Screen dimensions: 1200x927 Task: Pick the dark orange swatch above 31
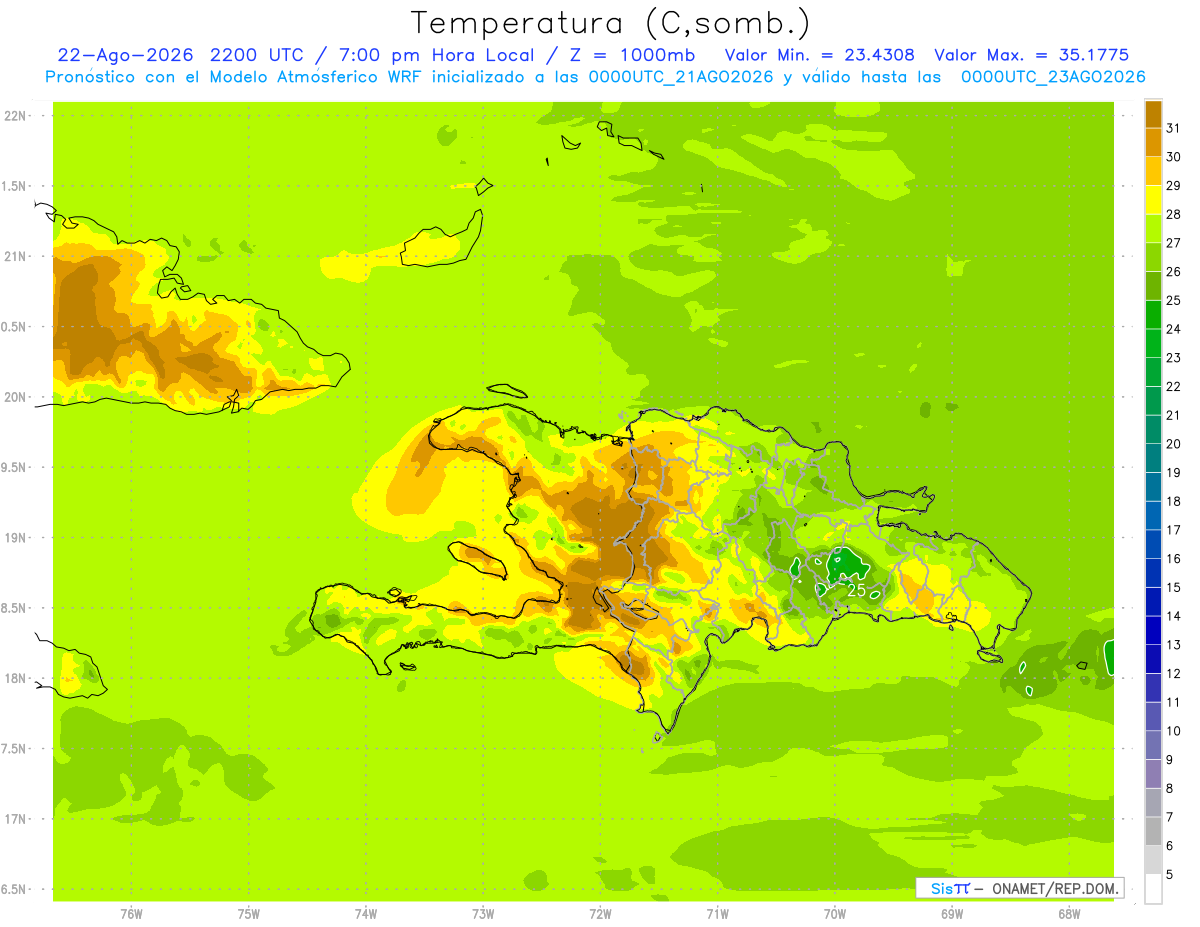pos(1153,114)
